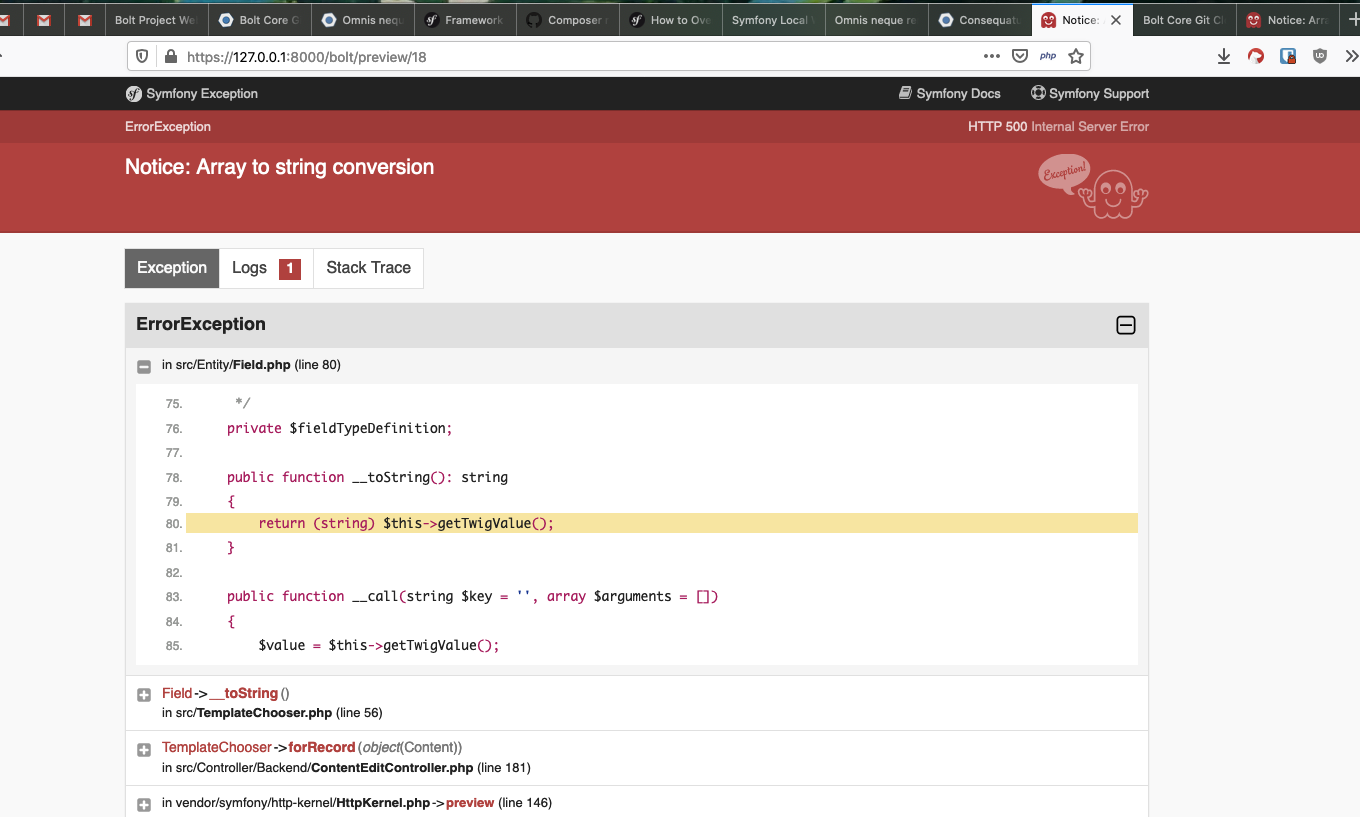Expand the Field __toString stack frame
Image resolution: width=1360 pixels, height=817 pixels.
coord(143,693)
